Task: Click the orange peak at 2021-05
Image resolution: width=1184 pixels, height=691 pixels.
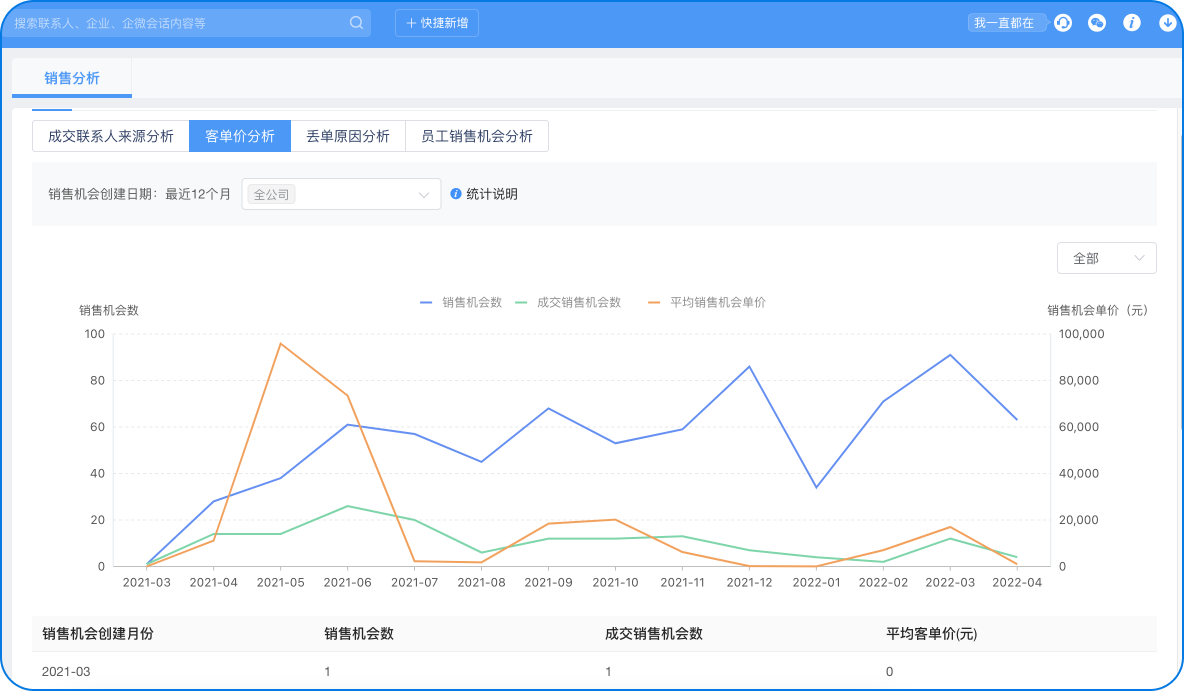Action: [280, 344]
